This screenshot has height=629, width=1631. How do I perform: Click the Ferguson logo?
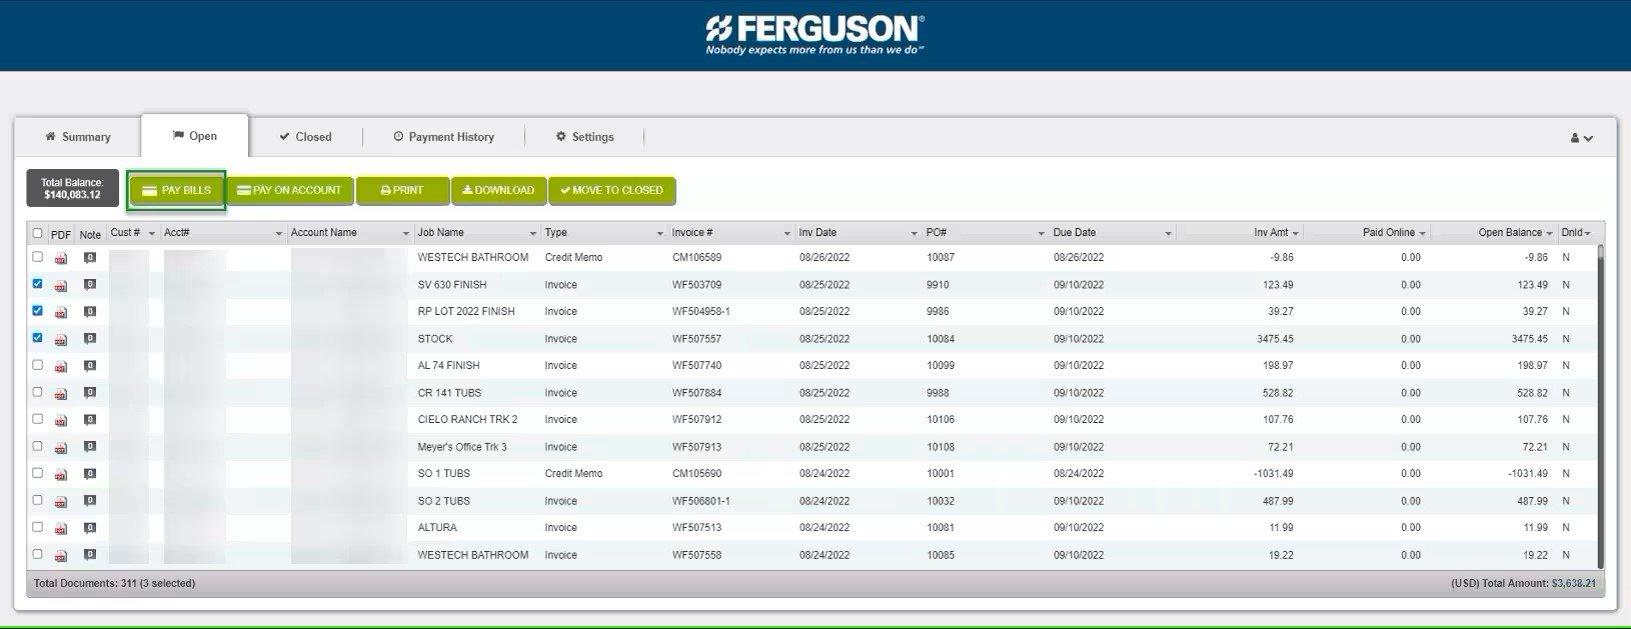(x=815, y=34)
